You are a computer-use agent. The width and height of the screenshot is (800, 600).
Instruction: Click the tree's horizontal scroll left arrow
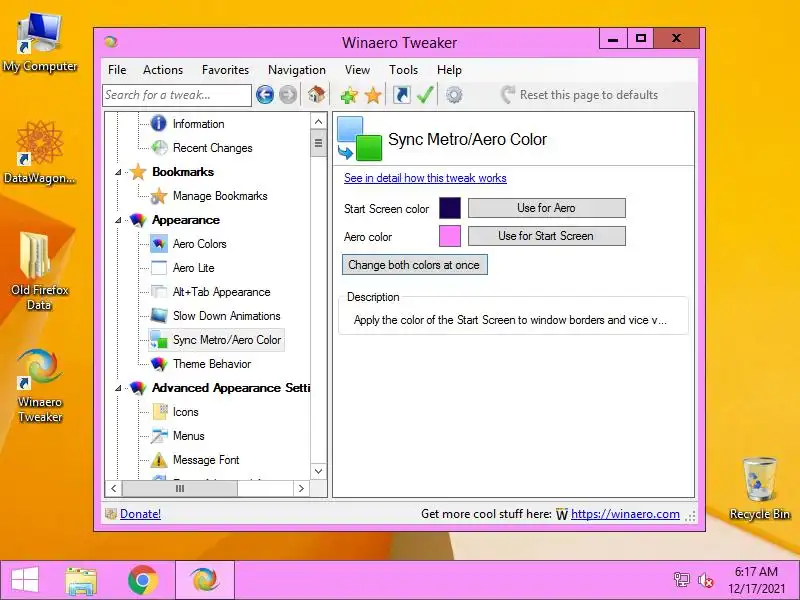(113, 488)
